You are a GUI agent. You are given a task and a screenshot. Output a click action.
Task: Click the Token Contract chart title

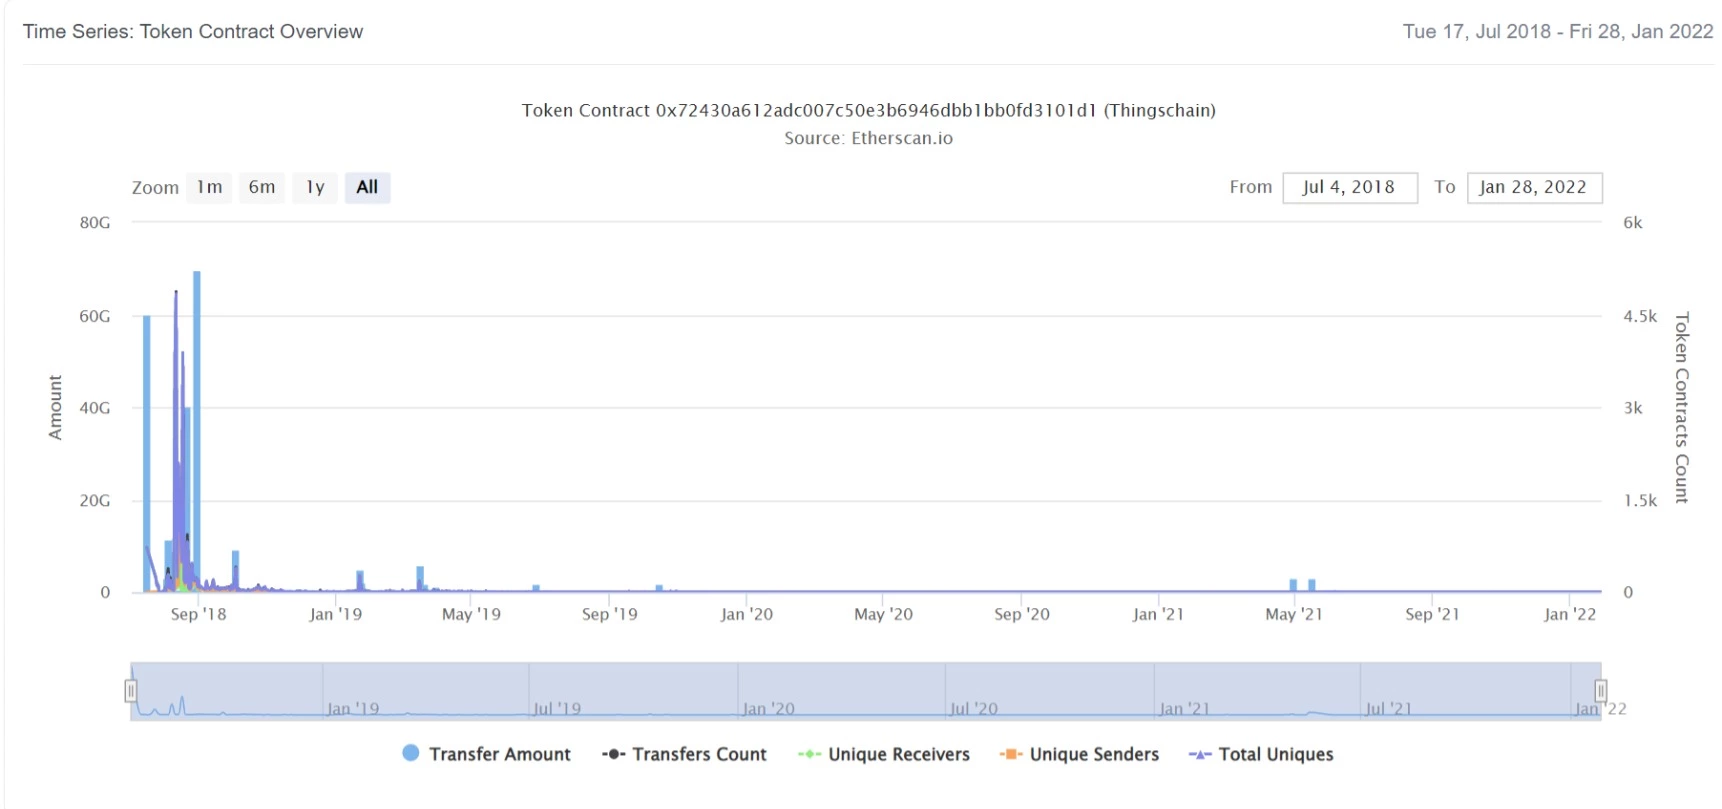point(868,110)
